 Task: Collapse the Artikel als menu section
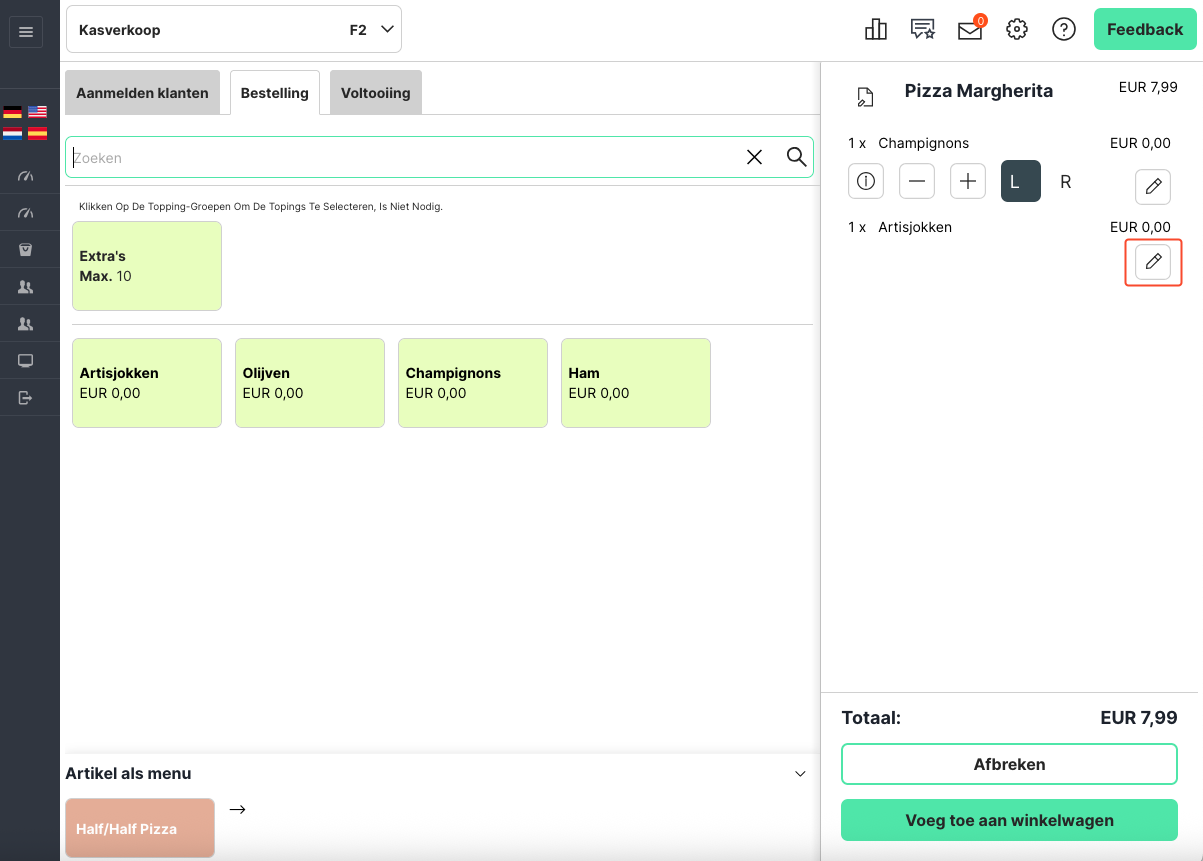tap(800, 774)
